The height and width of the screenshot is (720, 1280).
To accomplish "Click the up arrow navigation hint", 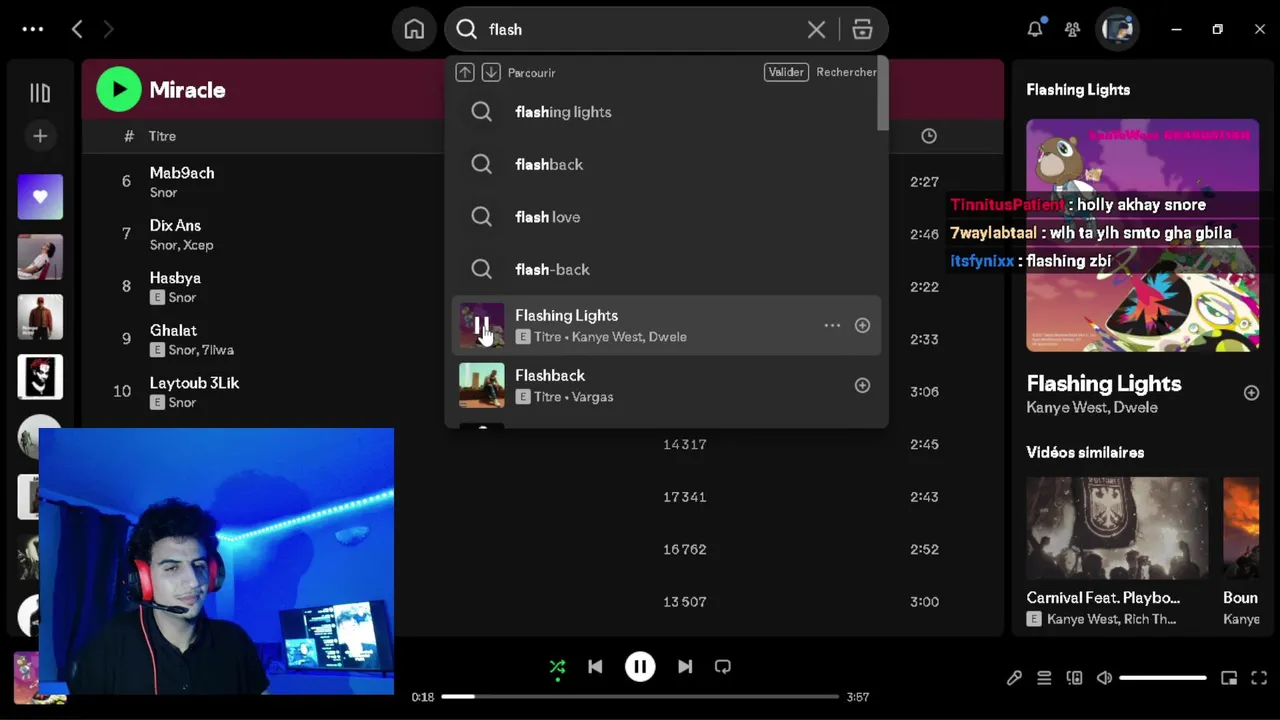I will [465, 72].
